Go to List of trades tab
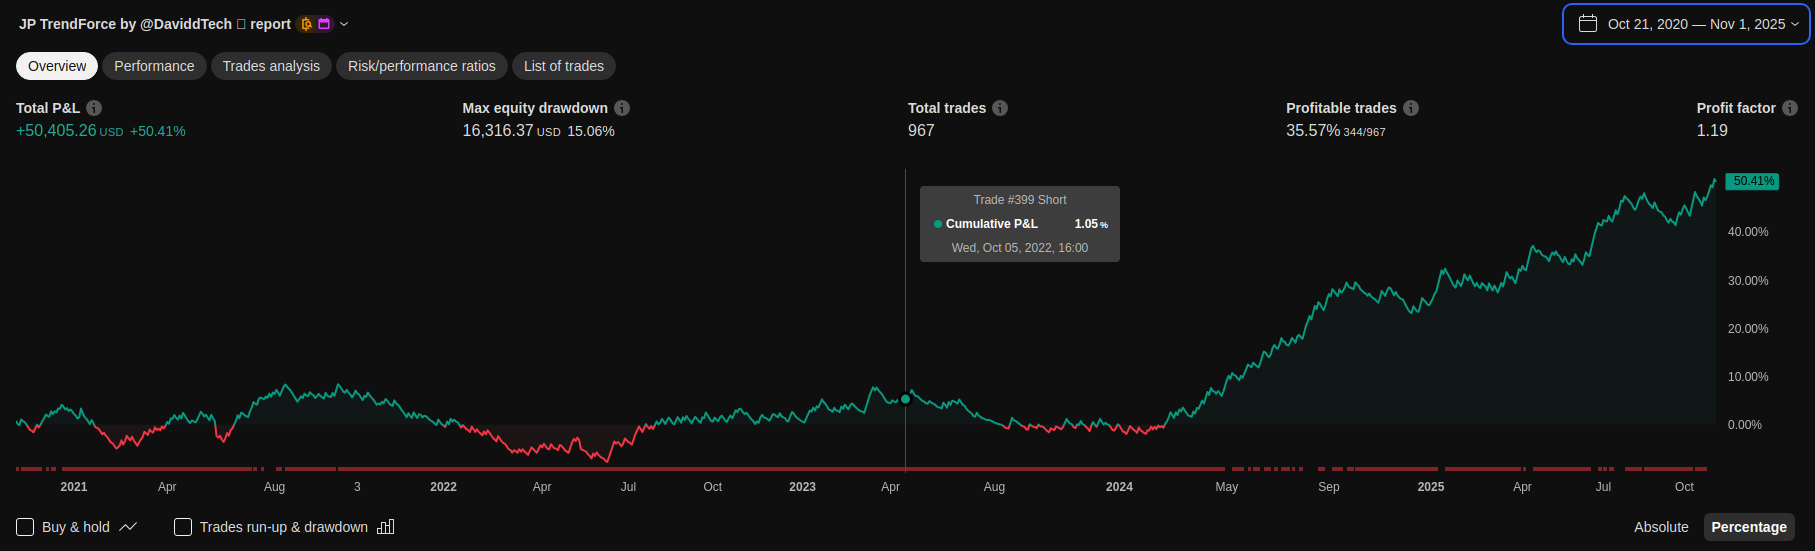1815x551 pixels. tap(564, 66)
